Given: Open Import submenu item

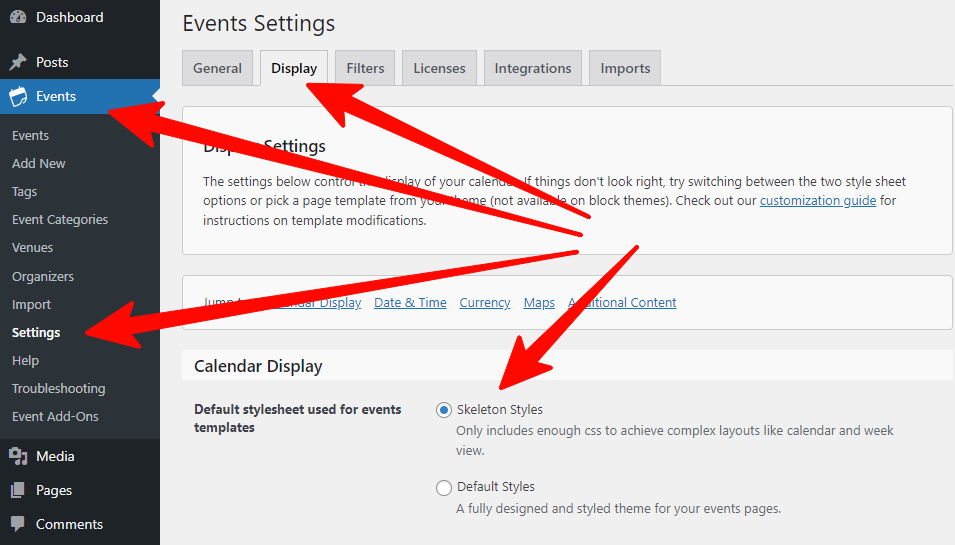Looking at the screenshot, I should tap(31, 304).
